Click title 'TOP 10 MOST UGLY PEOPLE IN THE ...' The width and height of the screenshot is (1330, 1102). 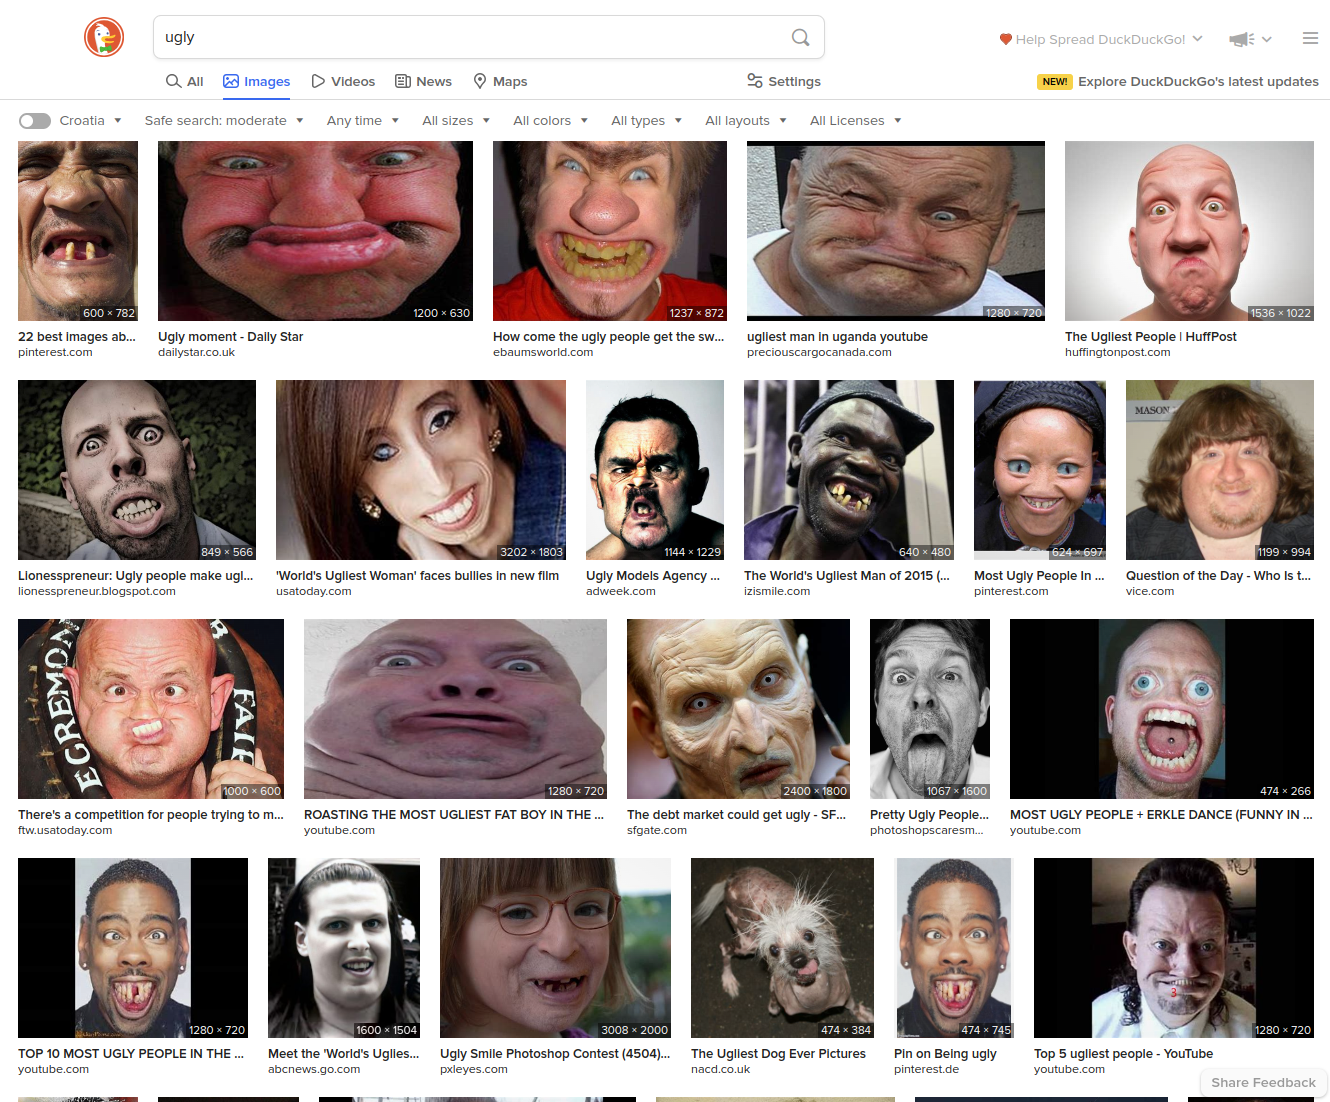pos(131,1054)
